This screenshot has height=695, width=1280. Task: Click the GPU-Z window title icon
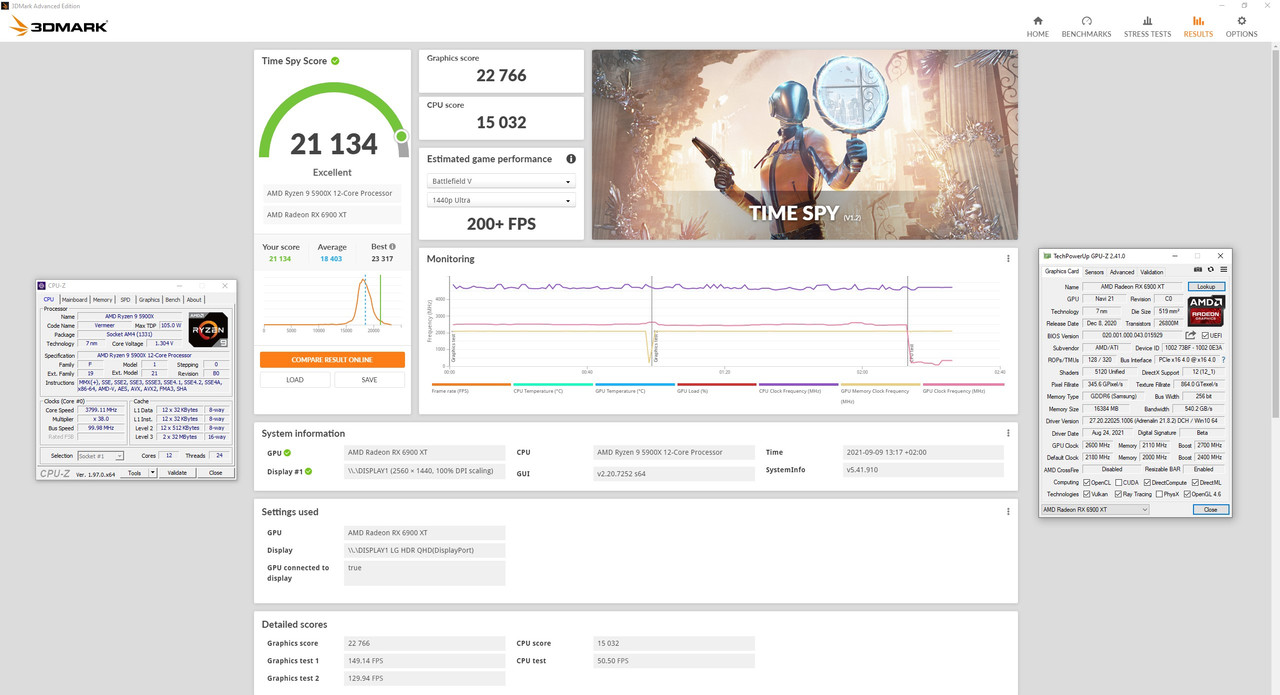[x=1047, y=256]
